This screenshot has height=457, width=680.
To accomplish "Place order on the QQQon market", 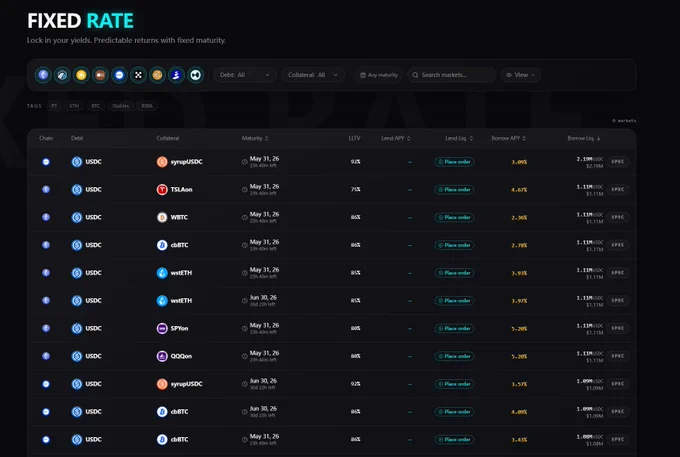I will click(x=454, y=356).
